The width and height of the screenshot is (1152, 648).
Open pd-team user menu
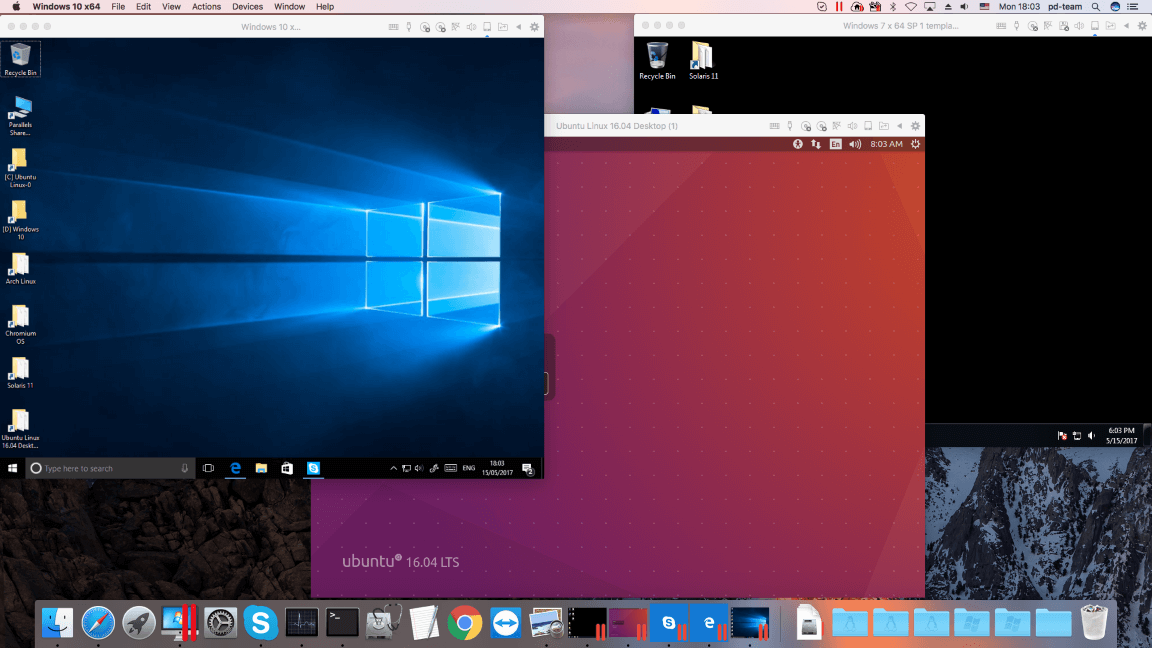coord(1065,7)
